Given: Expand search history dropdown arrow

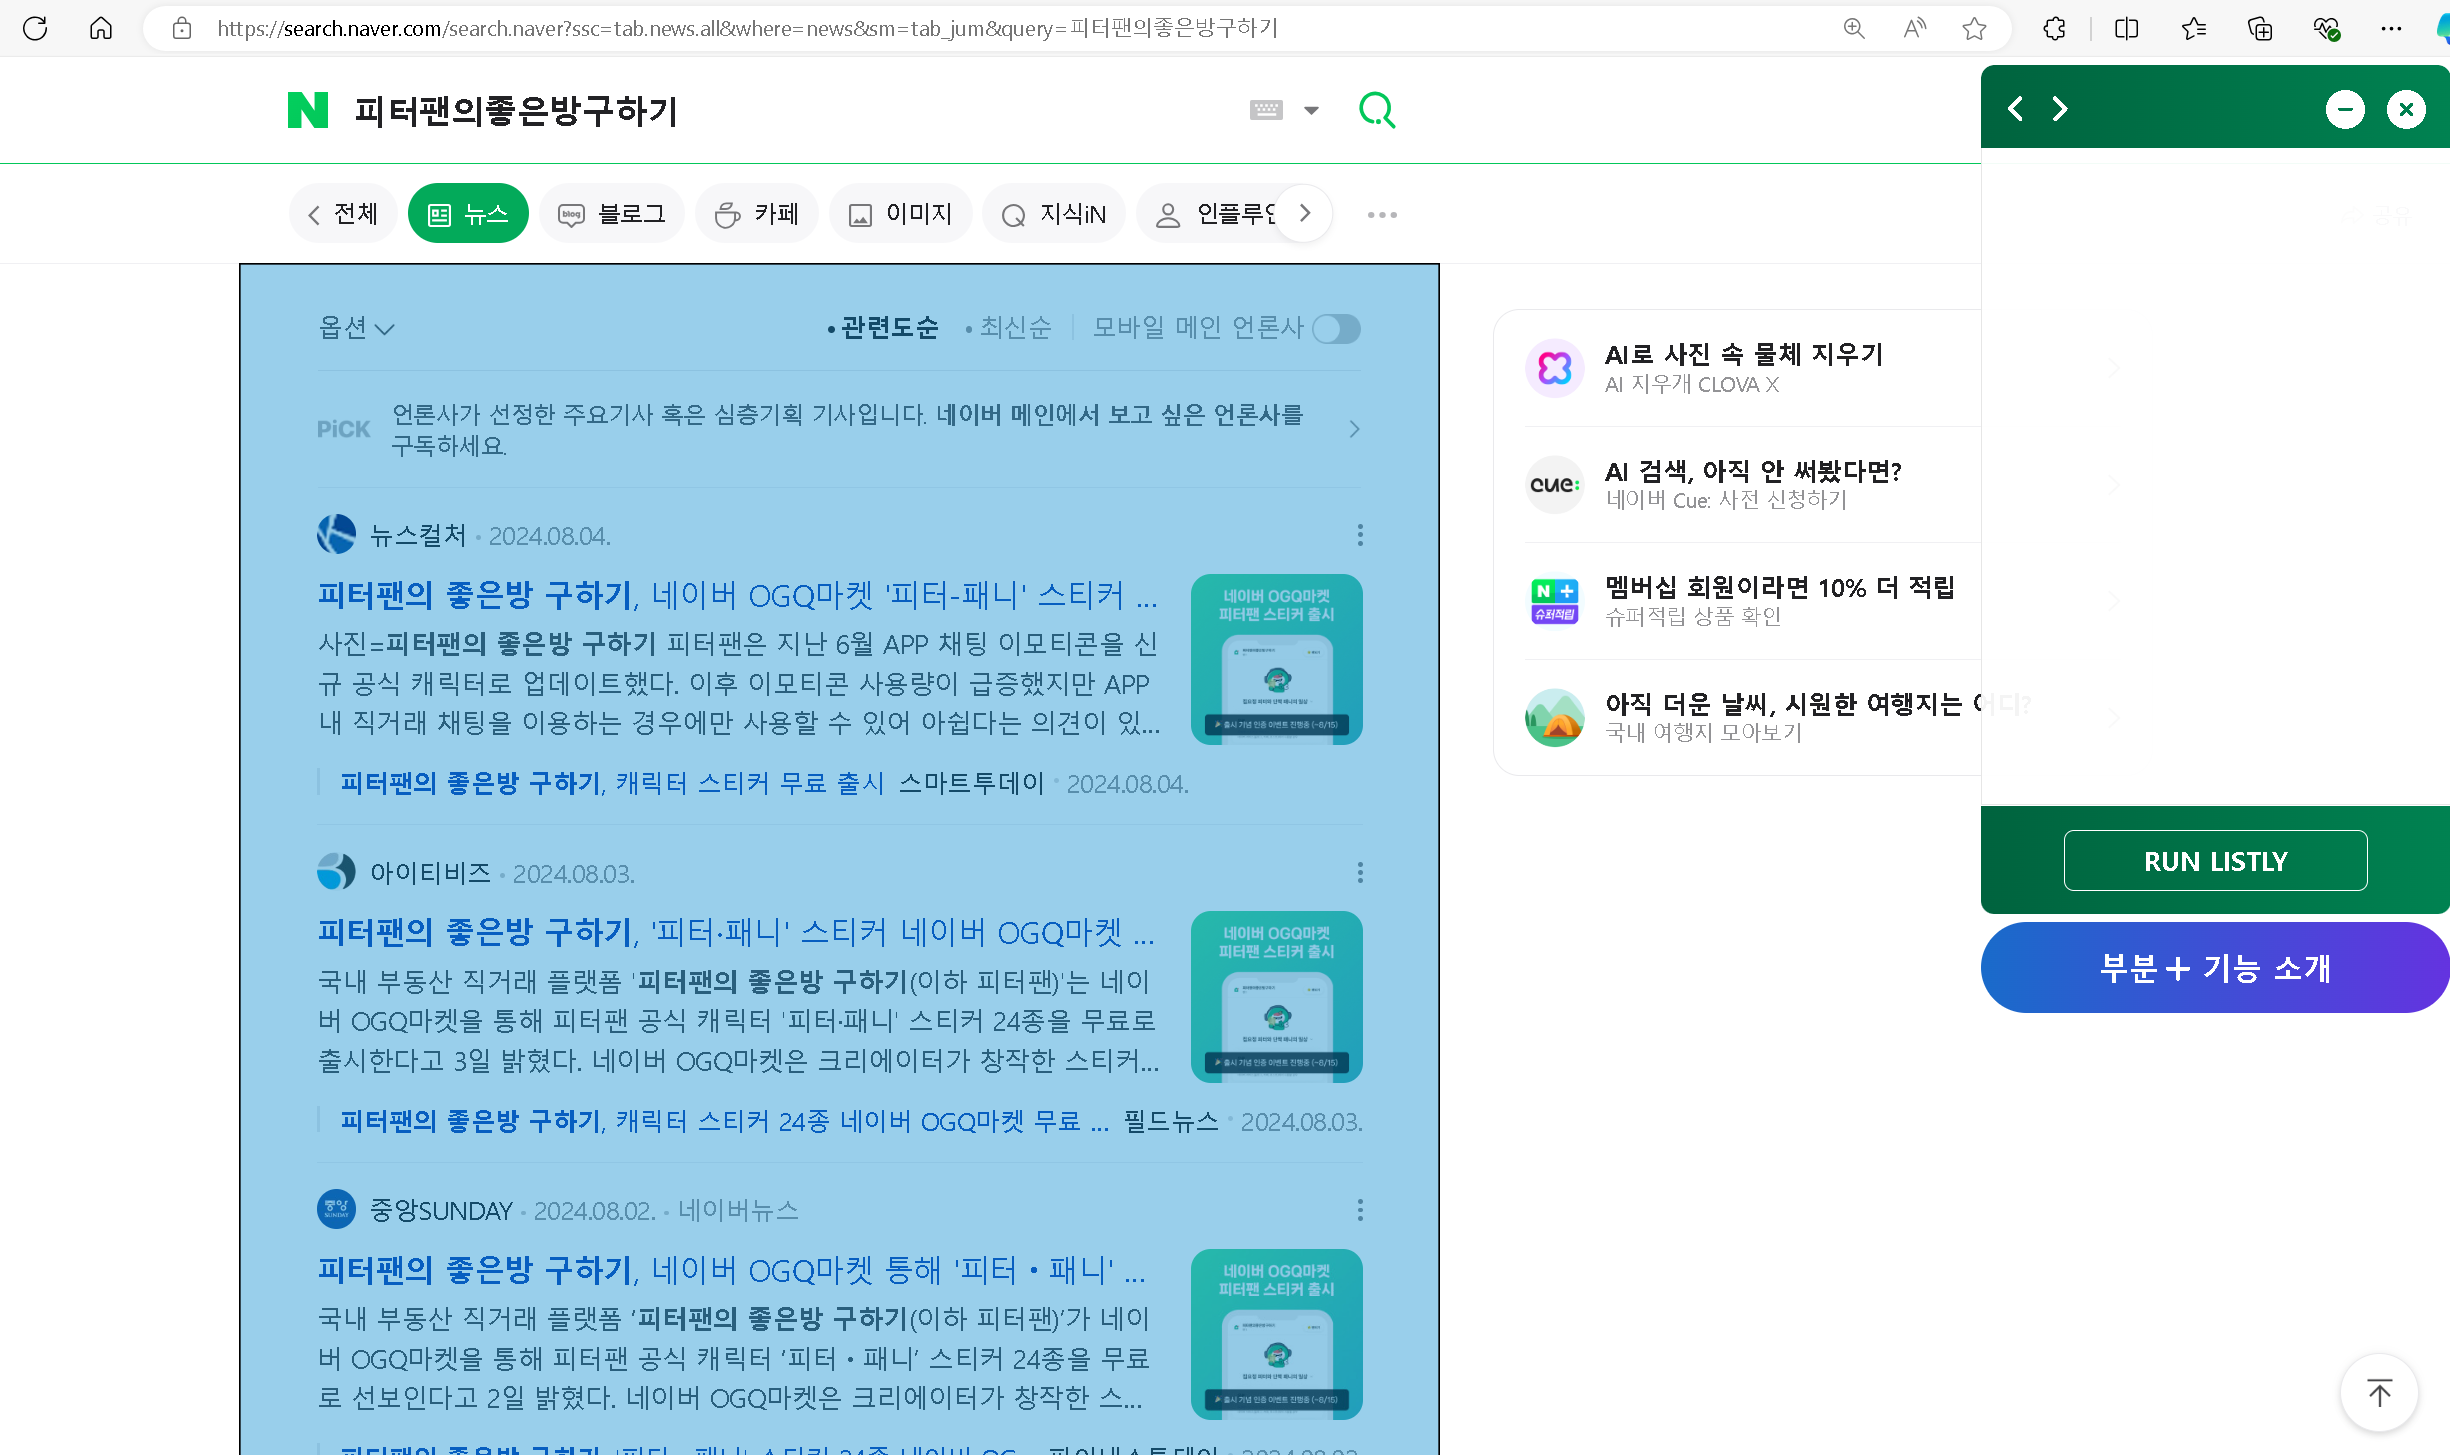Looking at the screenshot, I should click(x=1311, y=110).
